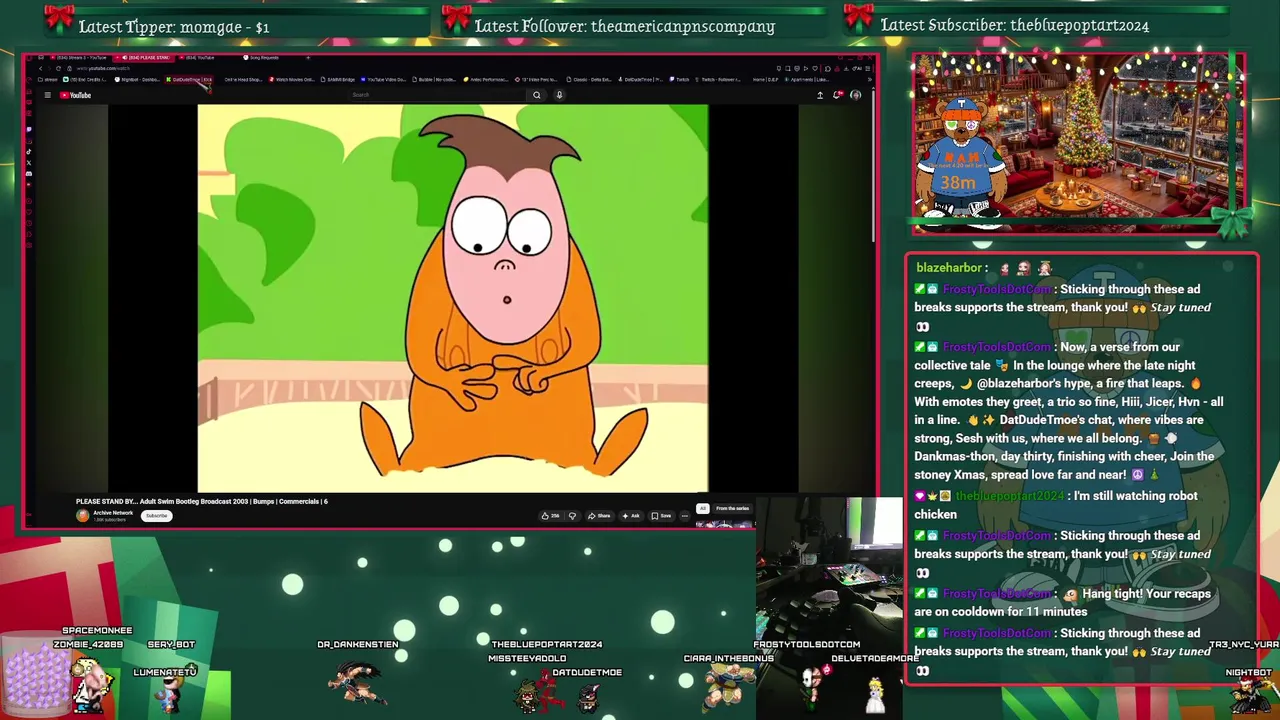Image resolution: width=1280 pixels, height=720 pixels.
Task: Switch to PLEASE STAND browser tab
Action: [x=144, y=57]
